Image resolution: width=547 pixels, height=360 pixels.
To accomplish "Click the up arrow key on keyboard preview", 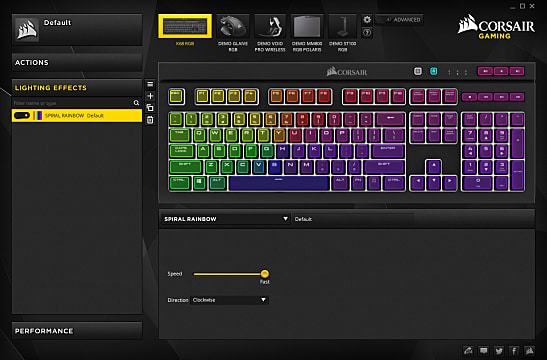I will pos(434,167).
